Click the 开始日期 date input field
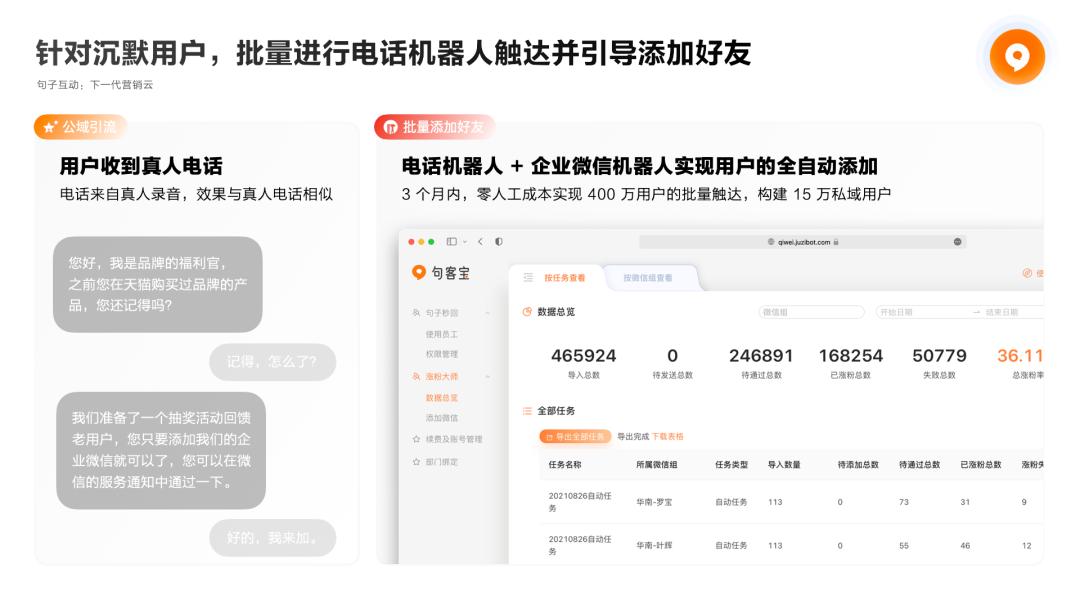The image size is (1080, 608). [x=895, y=312]
